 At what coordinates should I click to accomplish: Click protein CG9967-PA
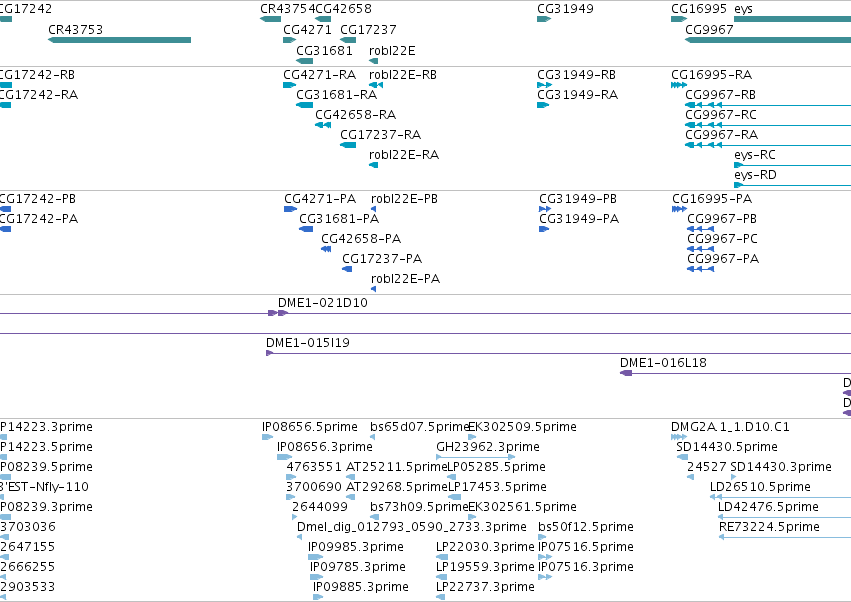pyautogui.click(x=723, y=259)
